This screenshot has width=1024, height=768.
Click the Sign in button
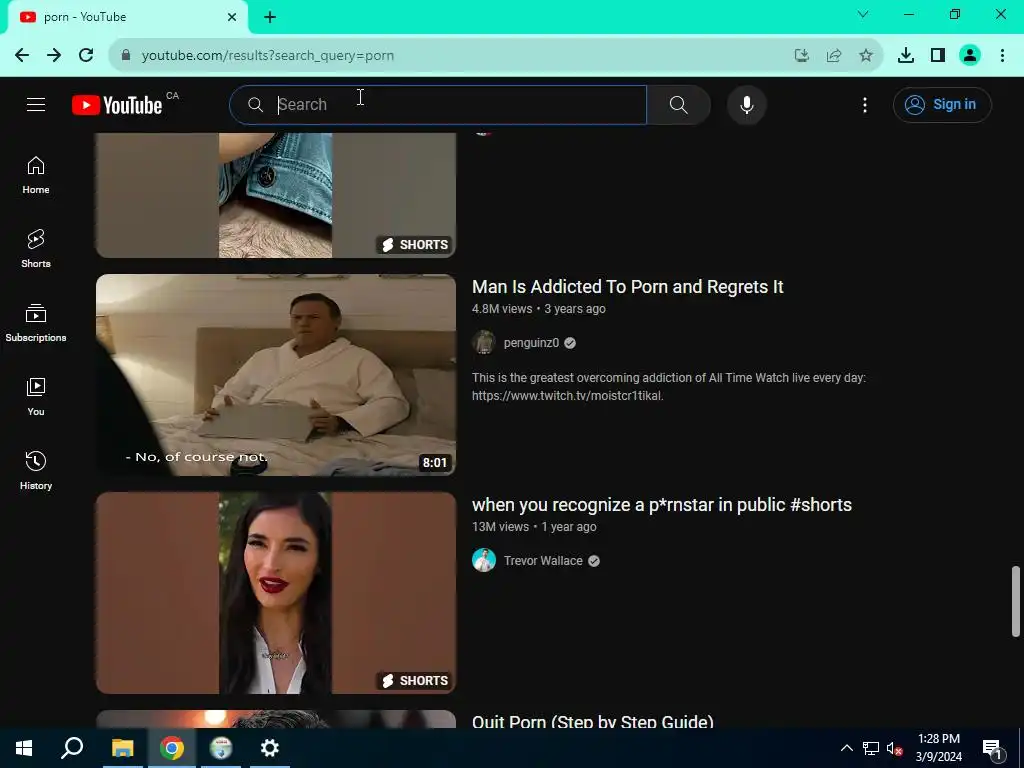tap(942, 104)
